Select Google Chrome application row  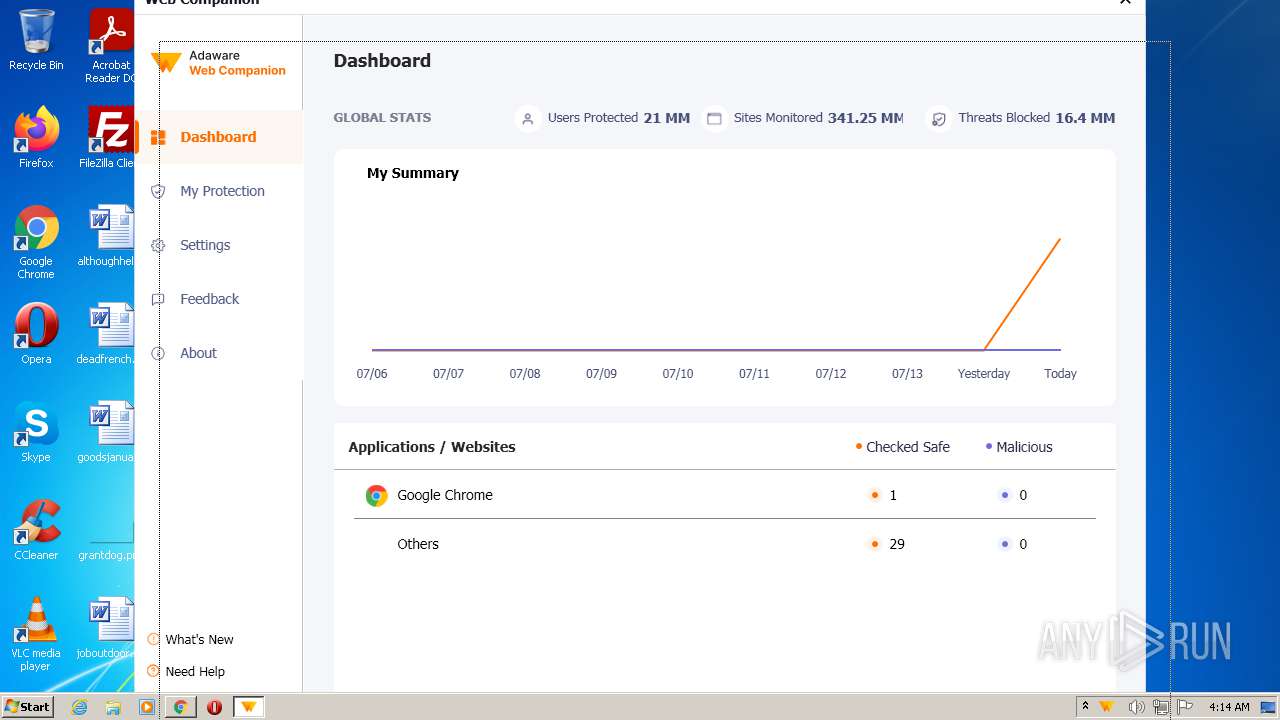coord(724,495)
